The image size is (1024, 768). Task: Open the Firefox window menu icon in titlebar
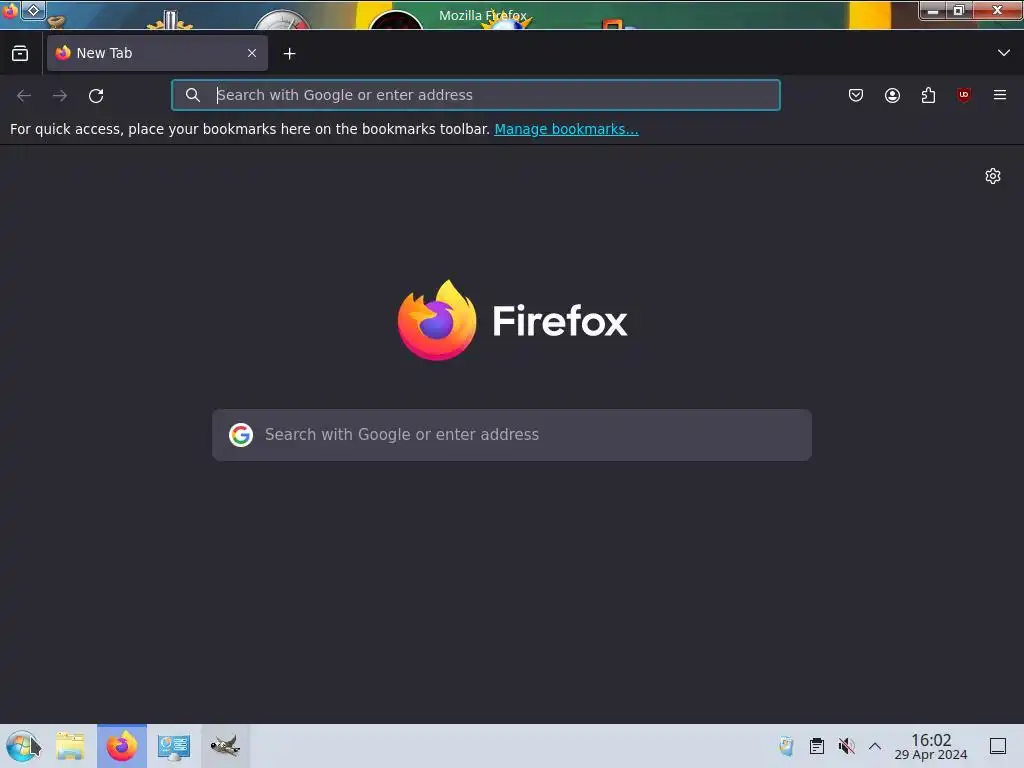point(10,10)
